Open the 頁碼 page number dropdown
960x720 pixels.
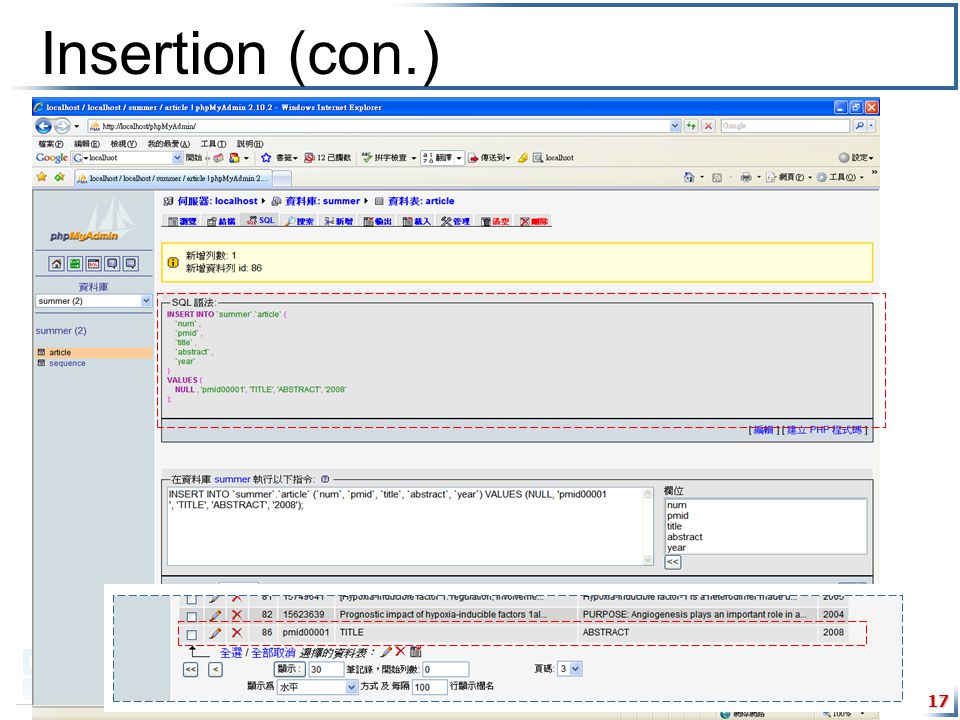569,669
